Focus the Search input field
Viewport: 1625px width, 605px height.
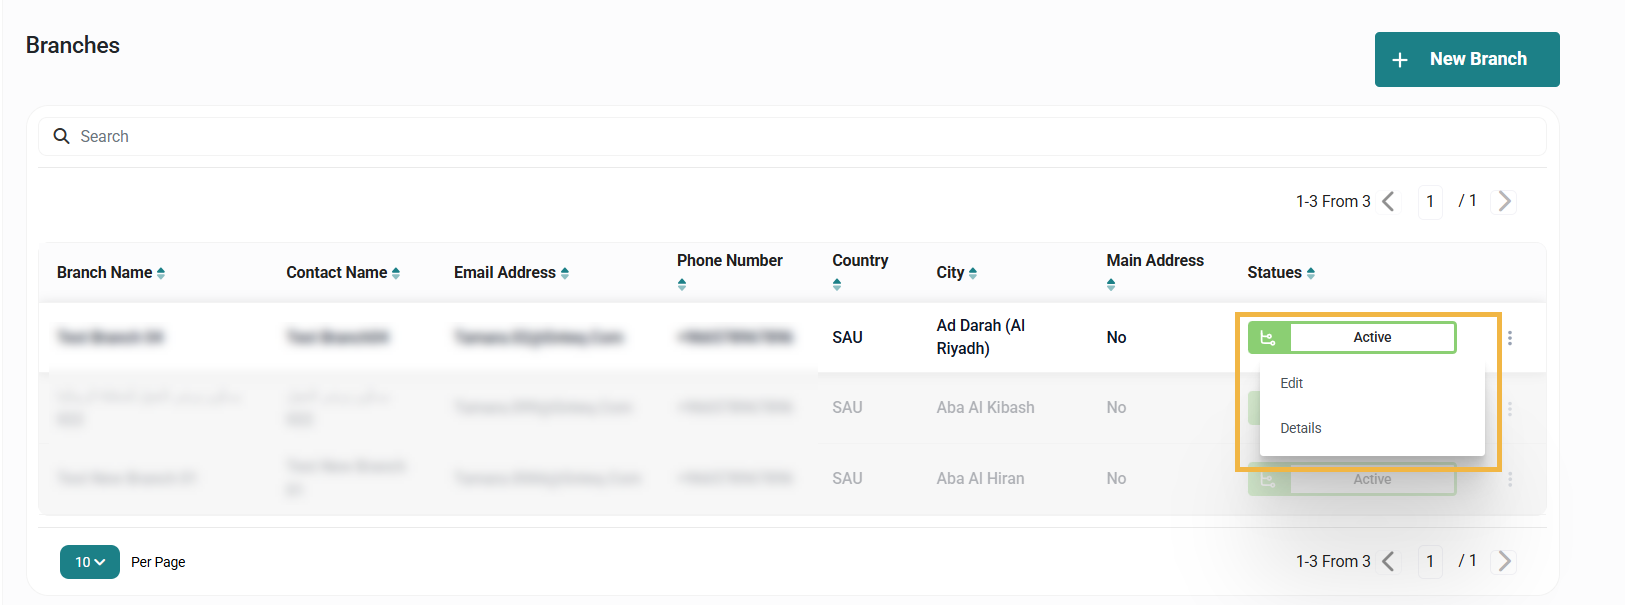[x=800, y=136]
